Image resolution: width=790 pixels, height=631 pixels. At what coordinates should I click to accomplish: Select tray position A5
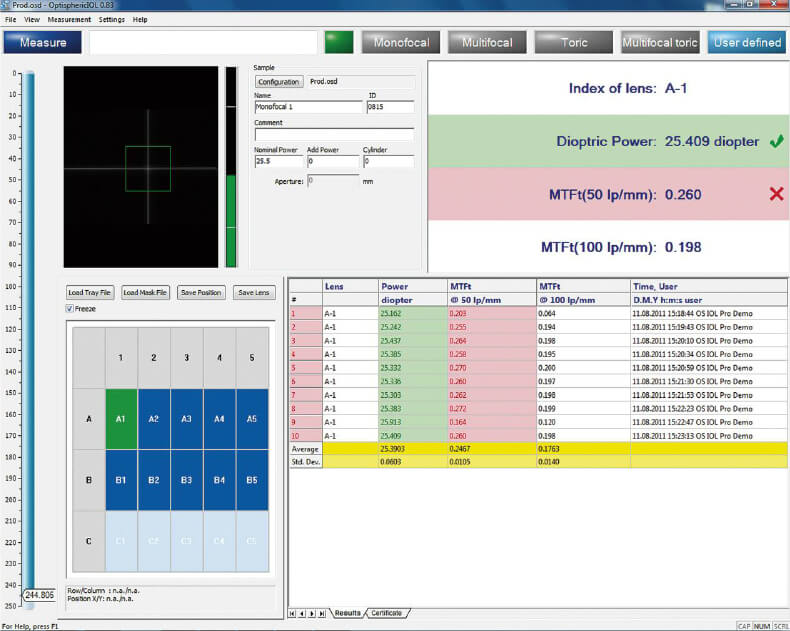tap(252, 419)
